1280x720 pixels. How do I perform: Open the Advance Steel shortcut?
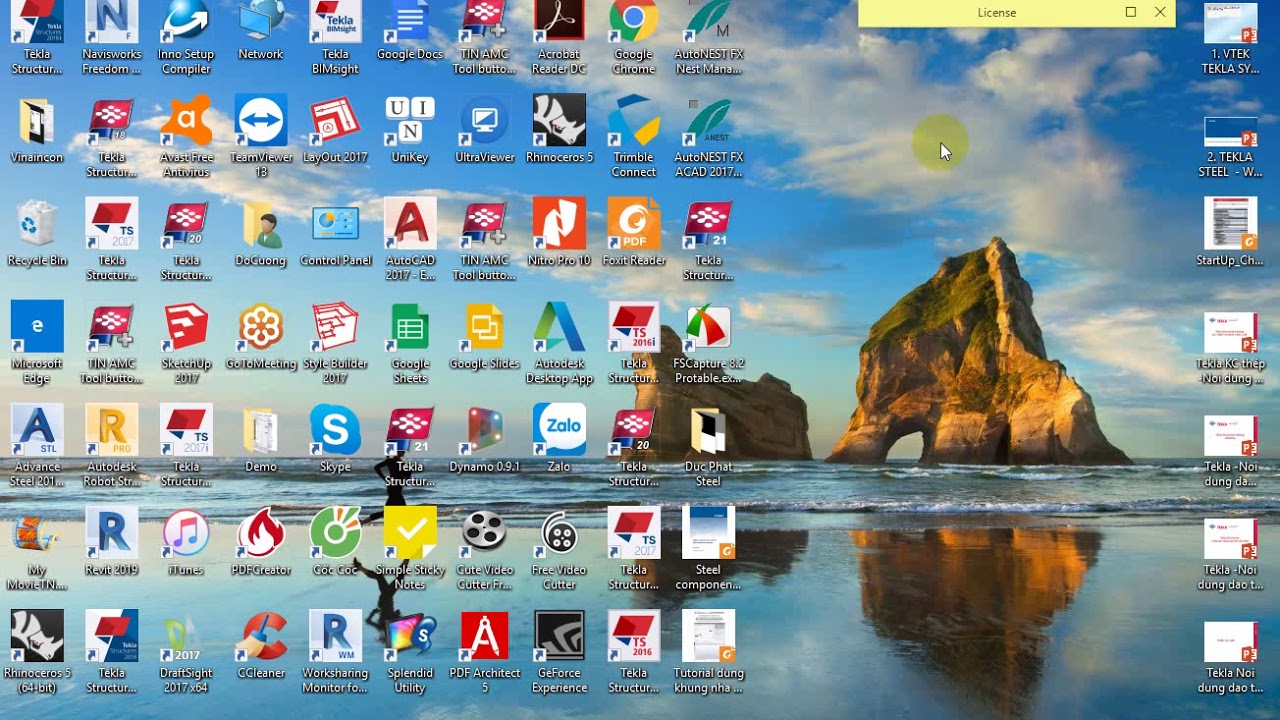(37, 446)
